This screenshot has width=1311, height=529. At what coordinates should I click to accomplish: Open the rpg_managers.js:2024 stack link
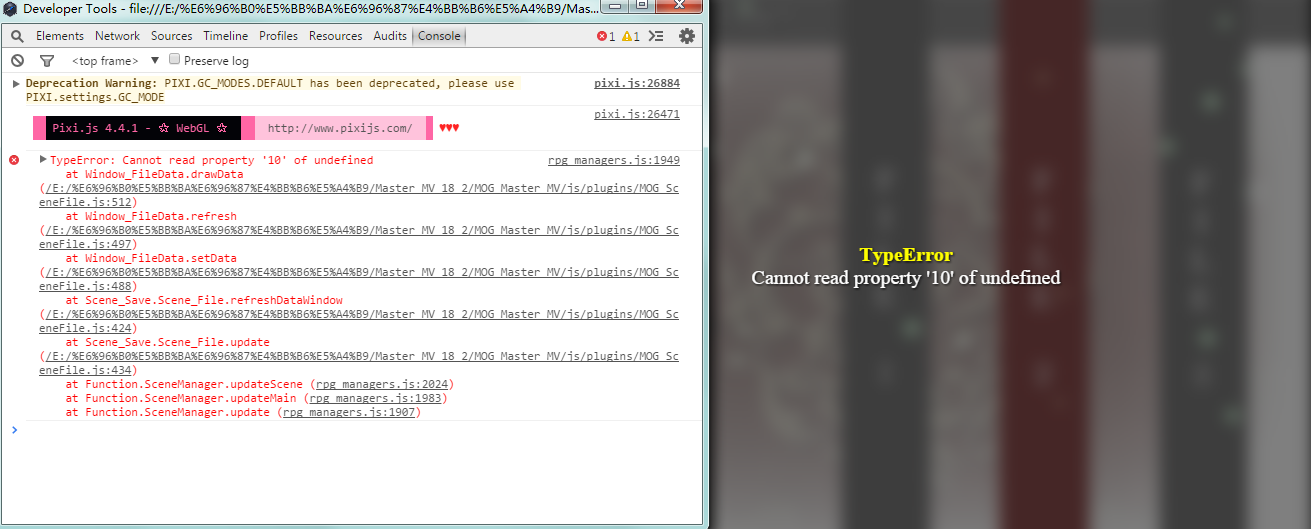tap(384, 384)
